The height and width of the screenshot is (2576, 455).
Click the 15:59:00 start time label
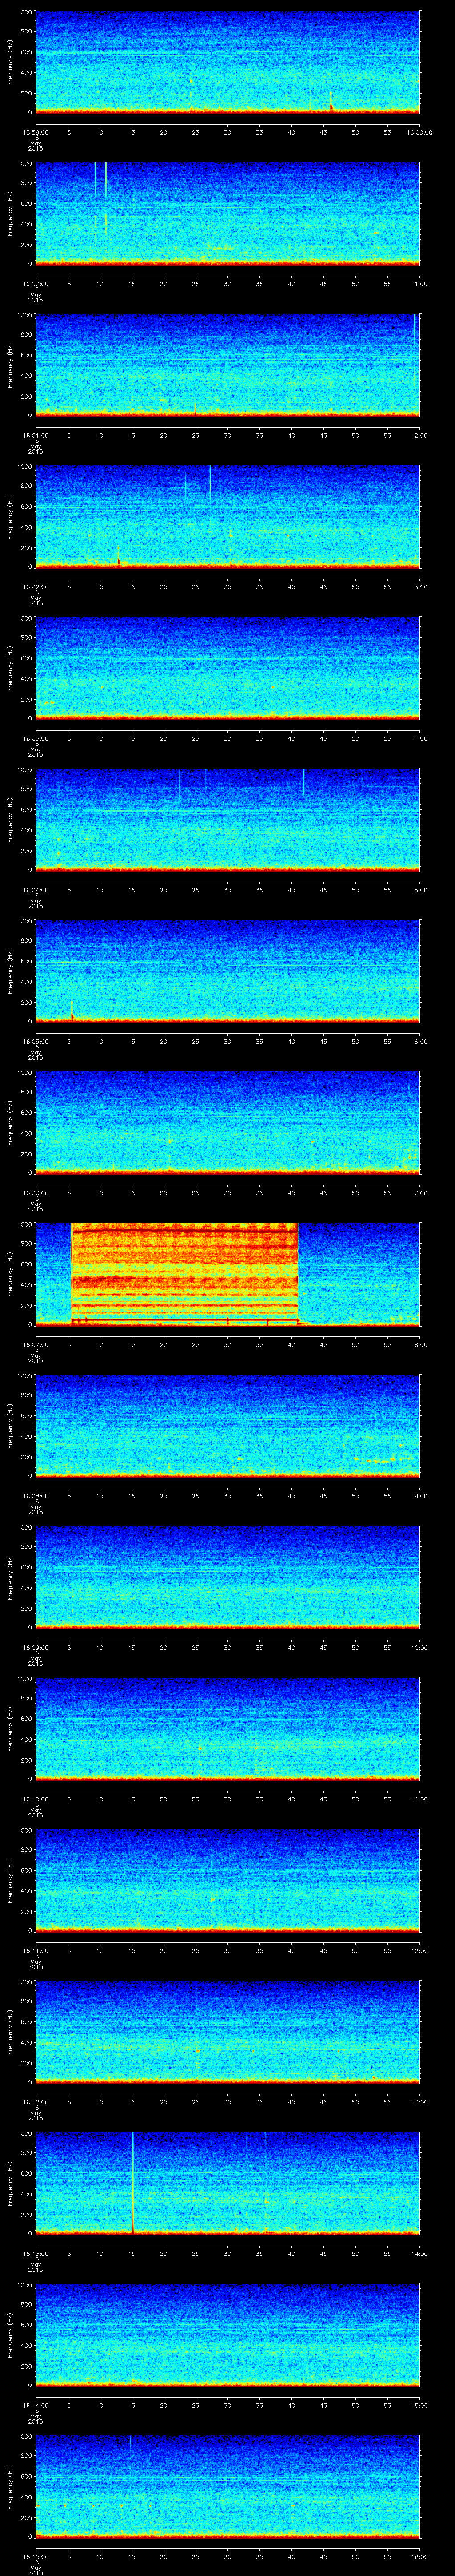pyautogui.click(x=35, y=131)
